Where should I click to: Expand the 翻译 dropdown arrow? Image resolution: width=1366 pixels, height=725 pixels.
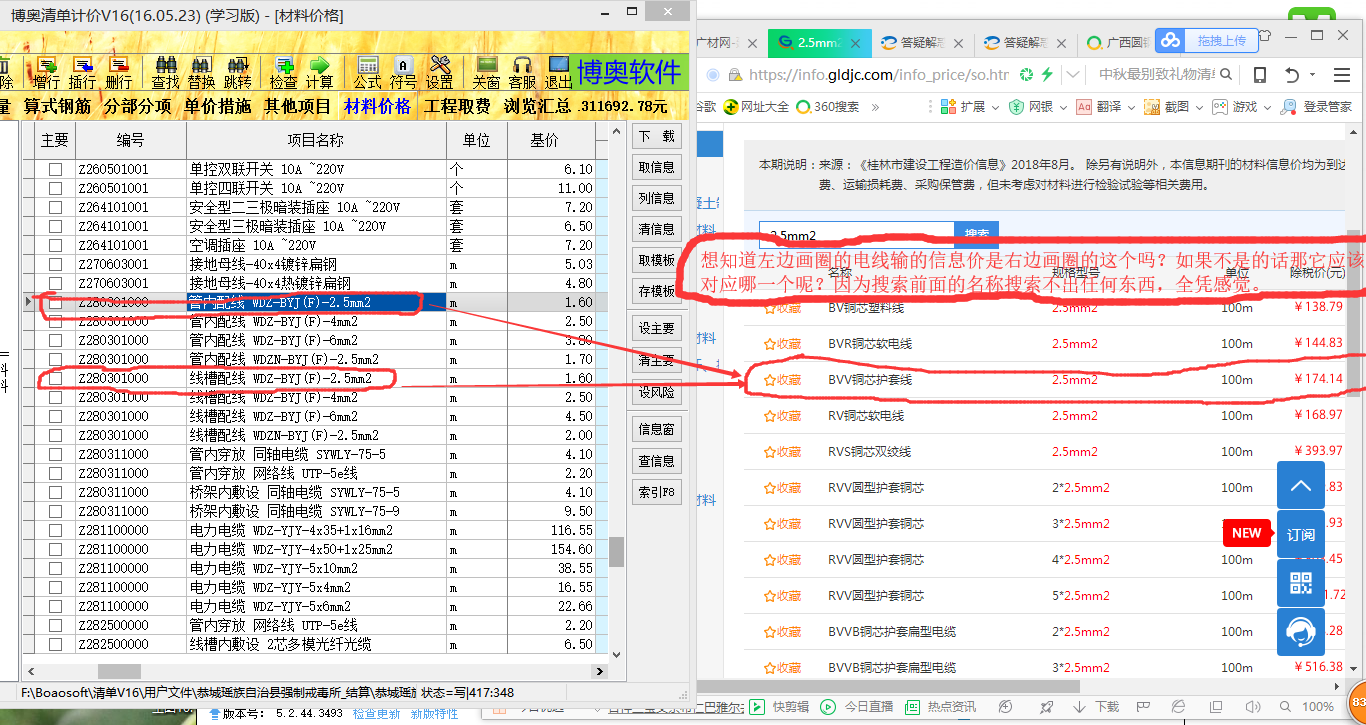(x=1131, y=107)
